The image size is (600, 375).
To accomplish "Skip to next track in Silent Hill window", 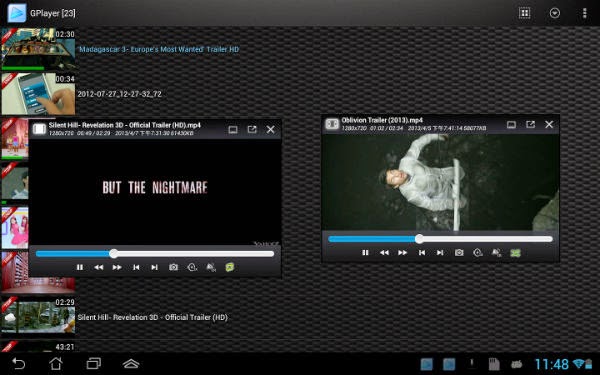I will (154, 267).
